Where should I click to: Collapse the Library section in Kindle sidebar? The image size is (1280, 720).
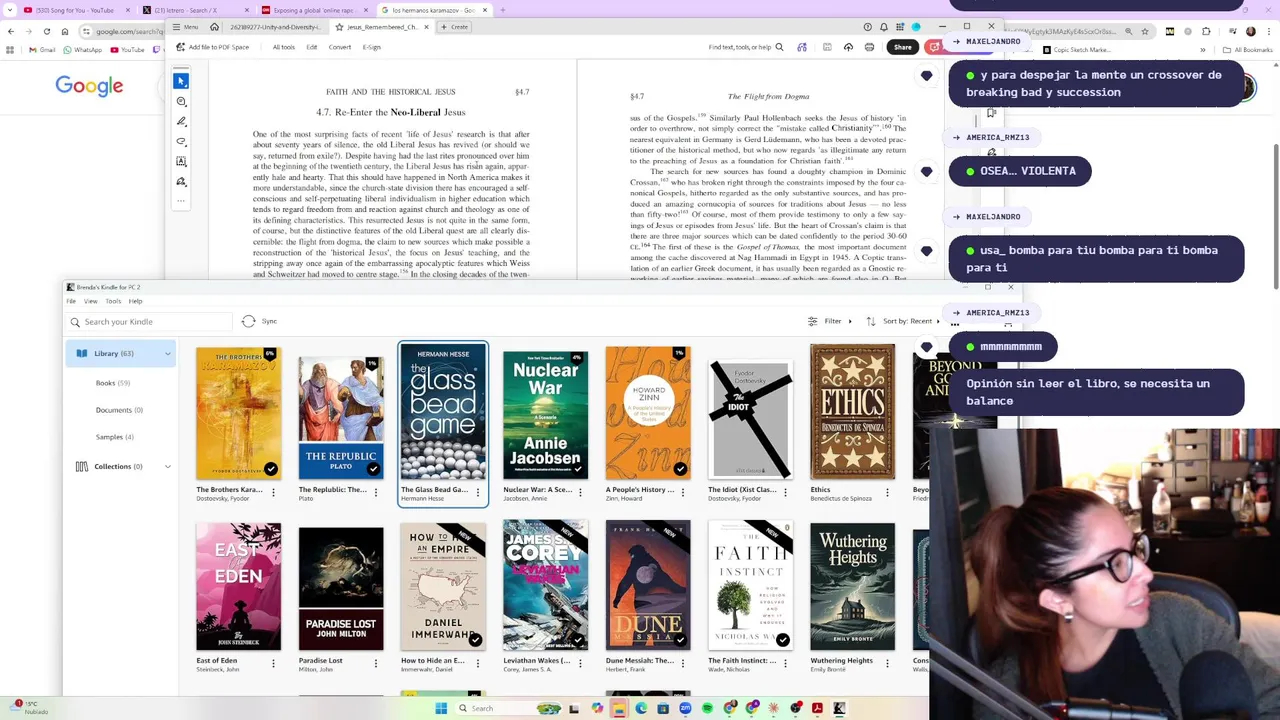point(167,353)
